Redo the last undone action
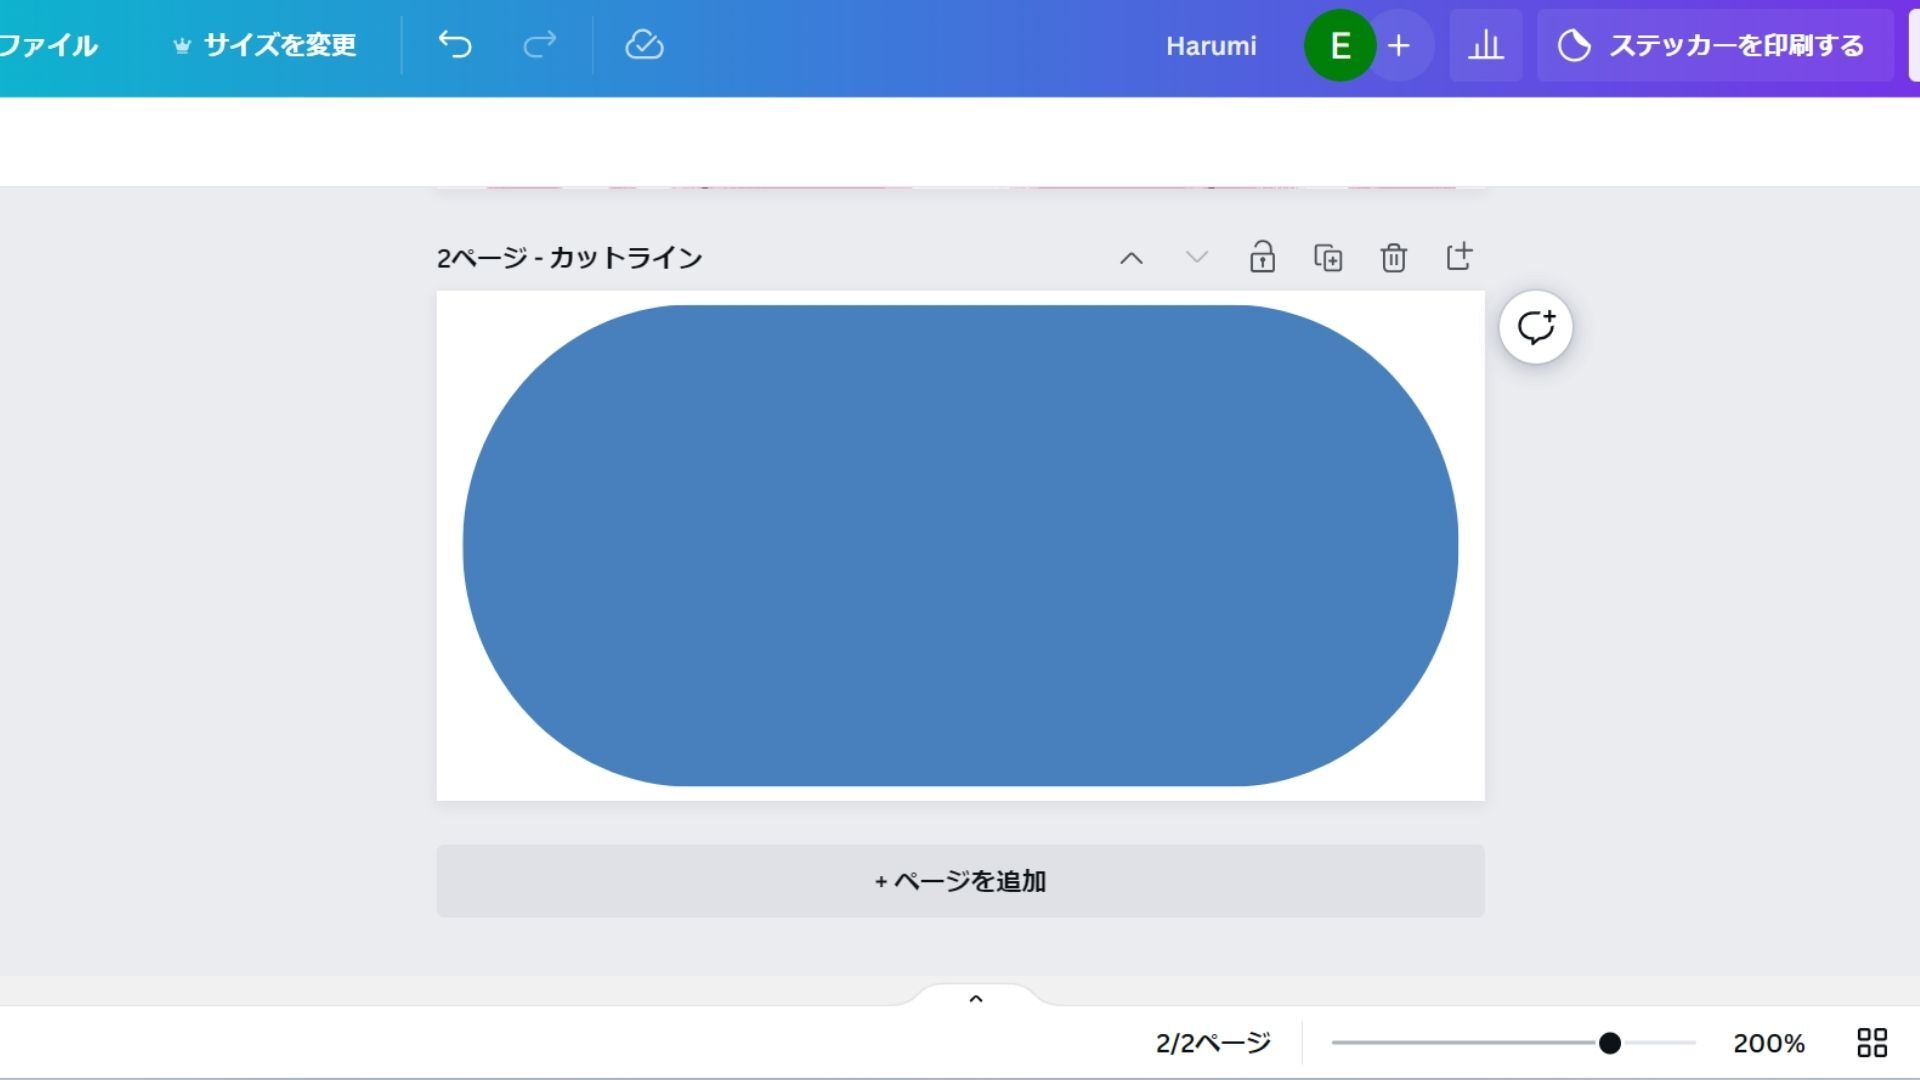The height and width of the screenshot is (1080, 1920). pos(540,45)
